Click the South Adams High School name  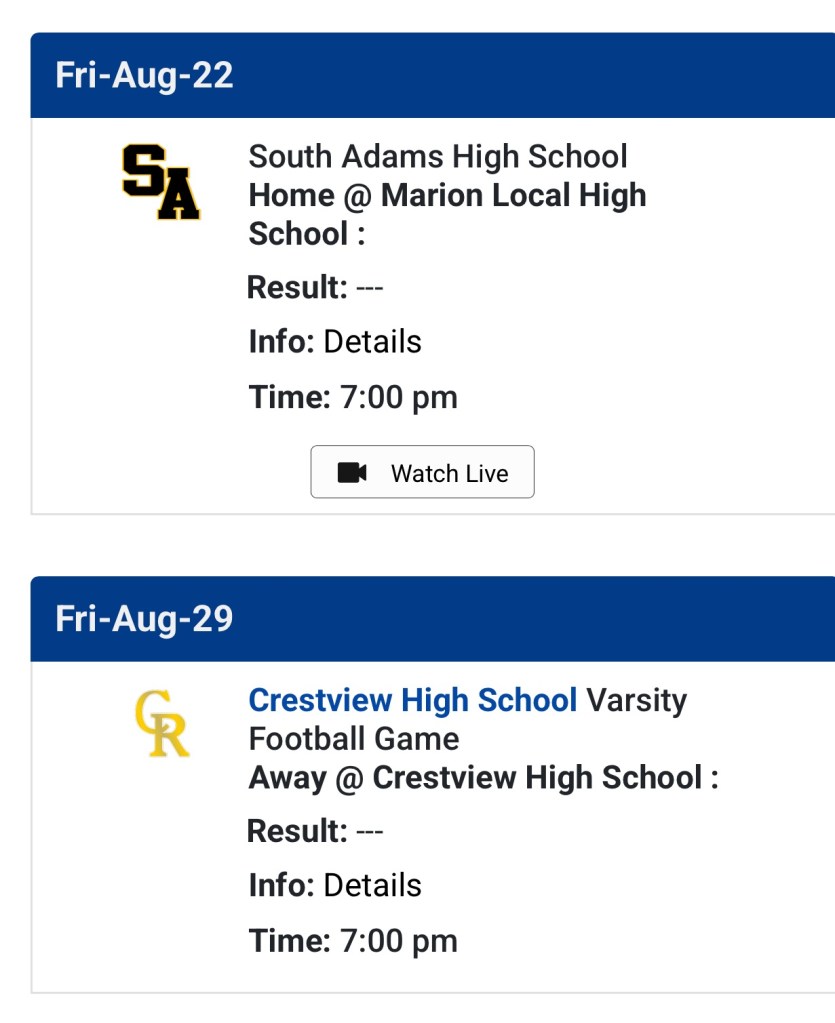438,156
